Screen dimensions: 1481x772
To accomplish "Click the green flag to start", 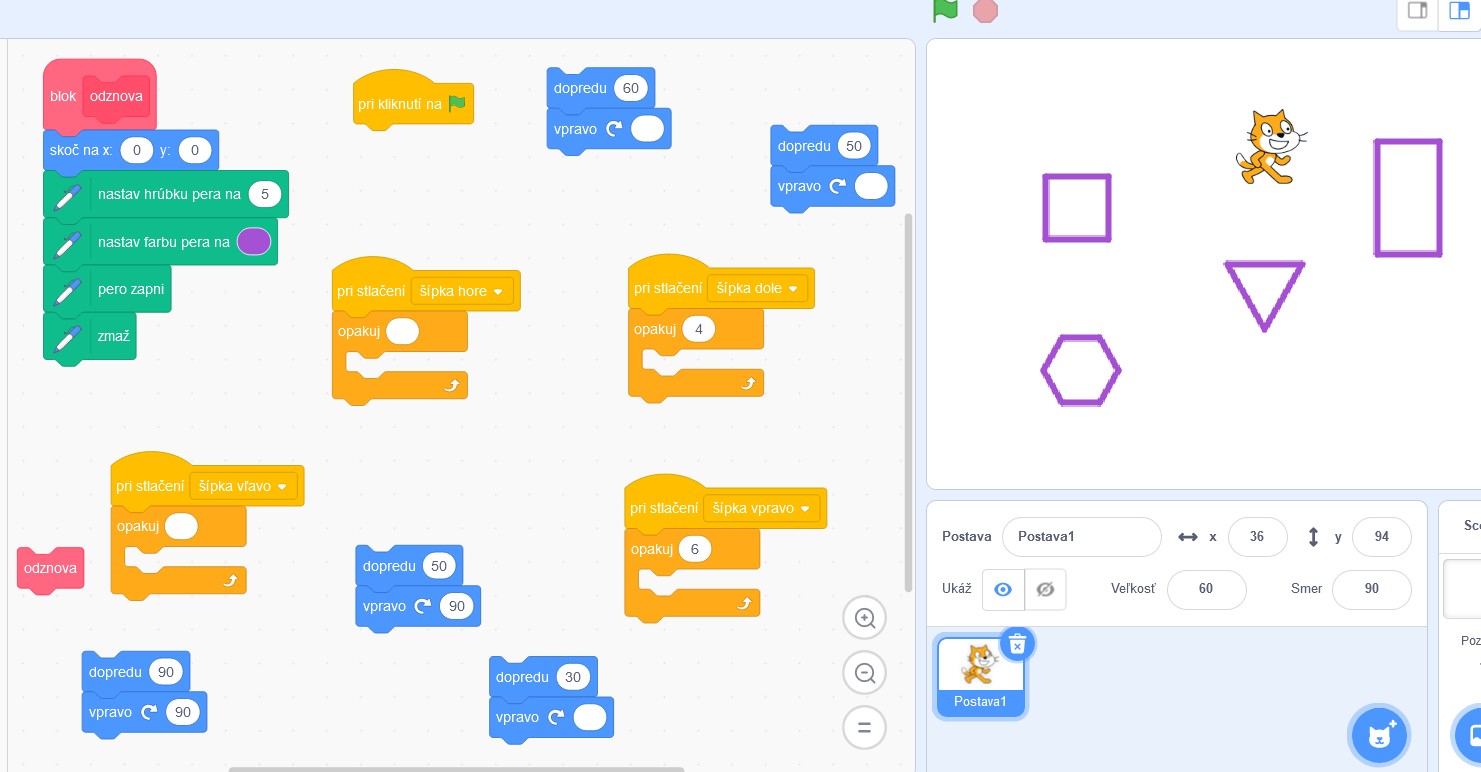I will coord(945,10).
